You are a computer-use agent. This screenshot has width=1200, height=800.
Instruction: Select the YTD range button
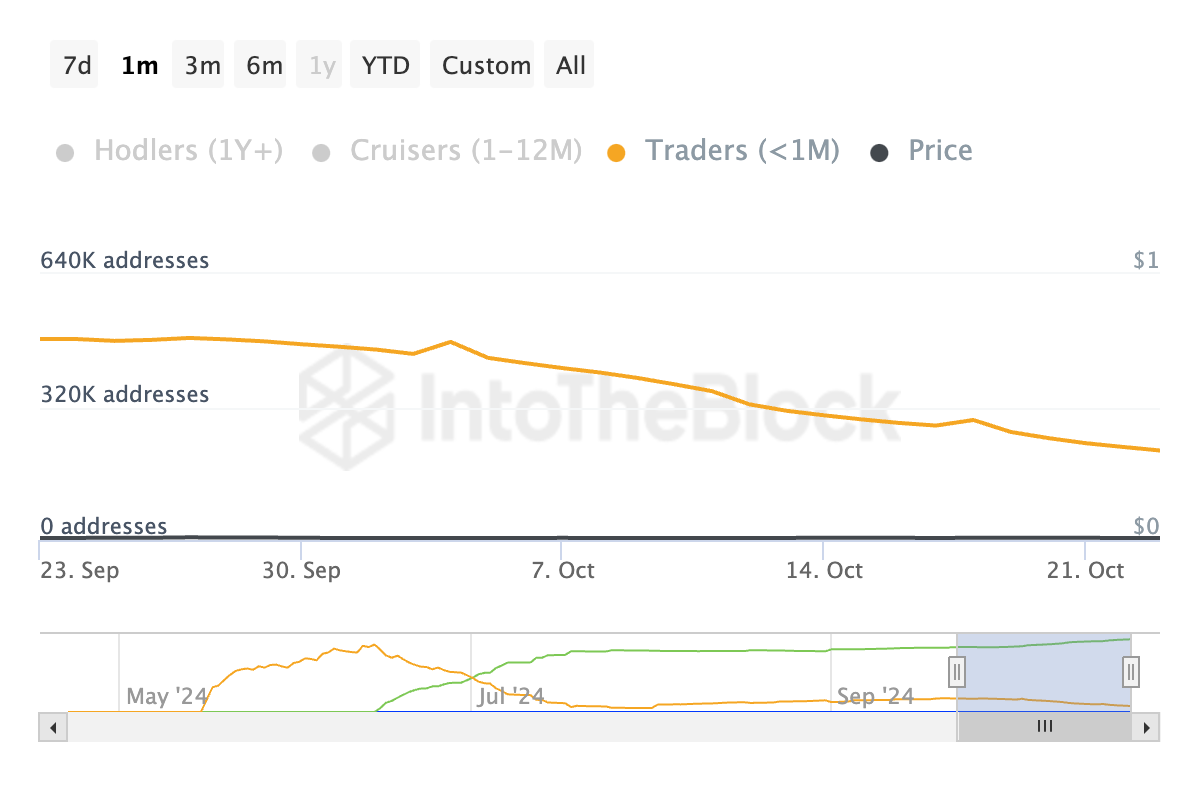pyautogui.click(x=386, y=66)
